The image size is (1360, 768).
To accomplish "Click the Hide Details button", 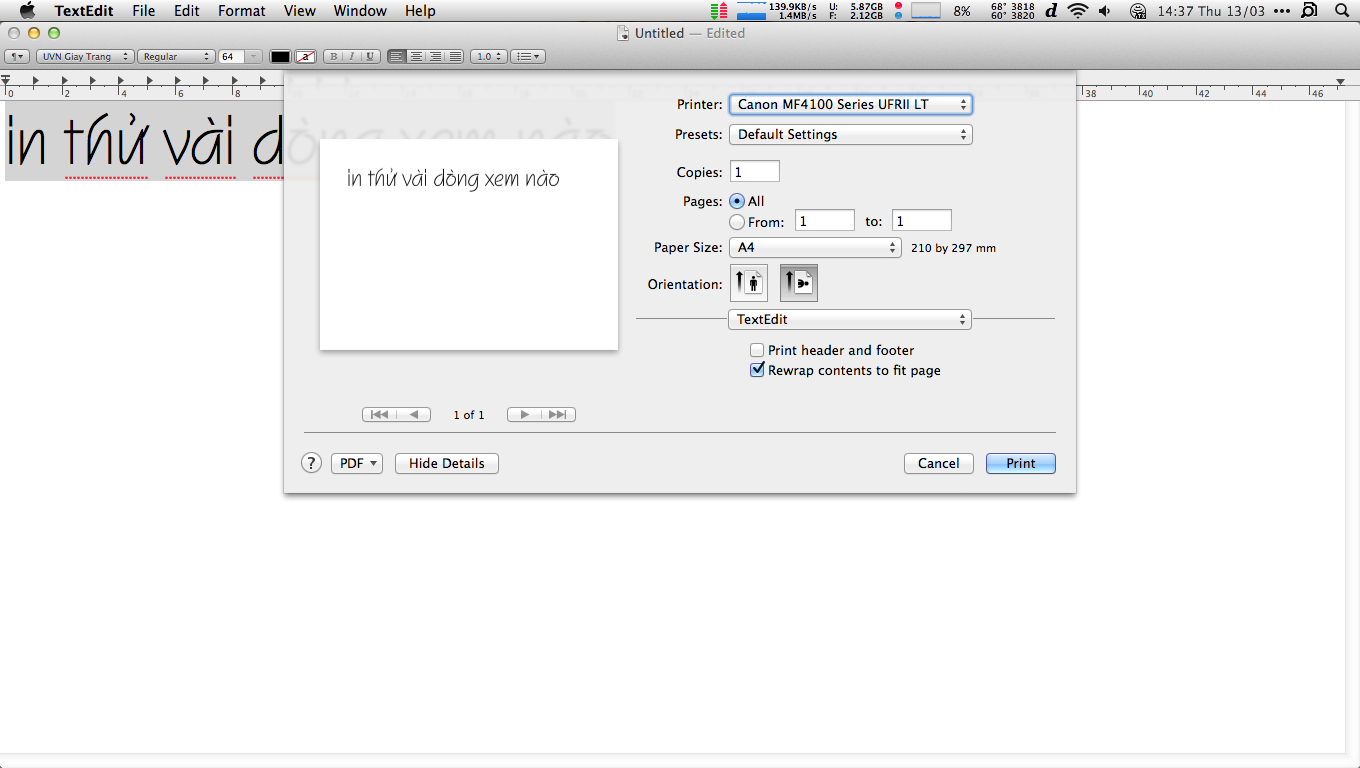I will [447, 463].
